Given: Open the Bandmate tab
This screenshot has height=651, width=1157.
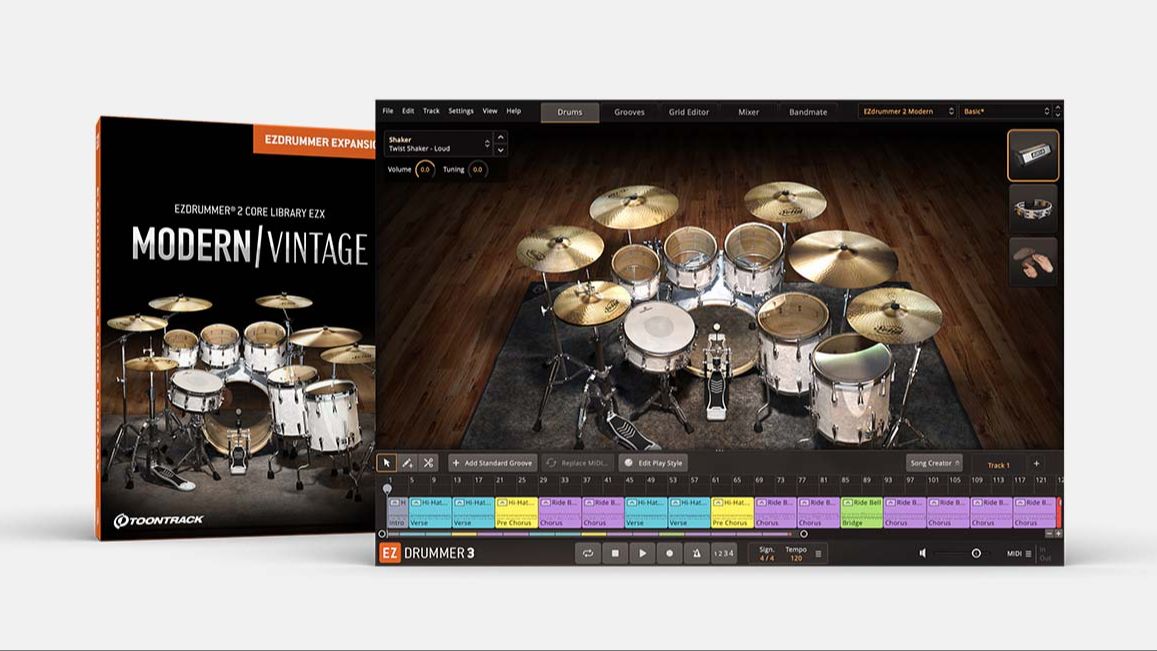Looking at the screenshot, I should (x=808, y=112).
